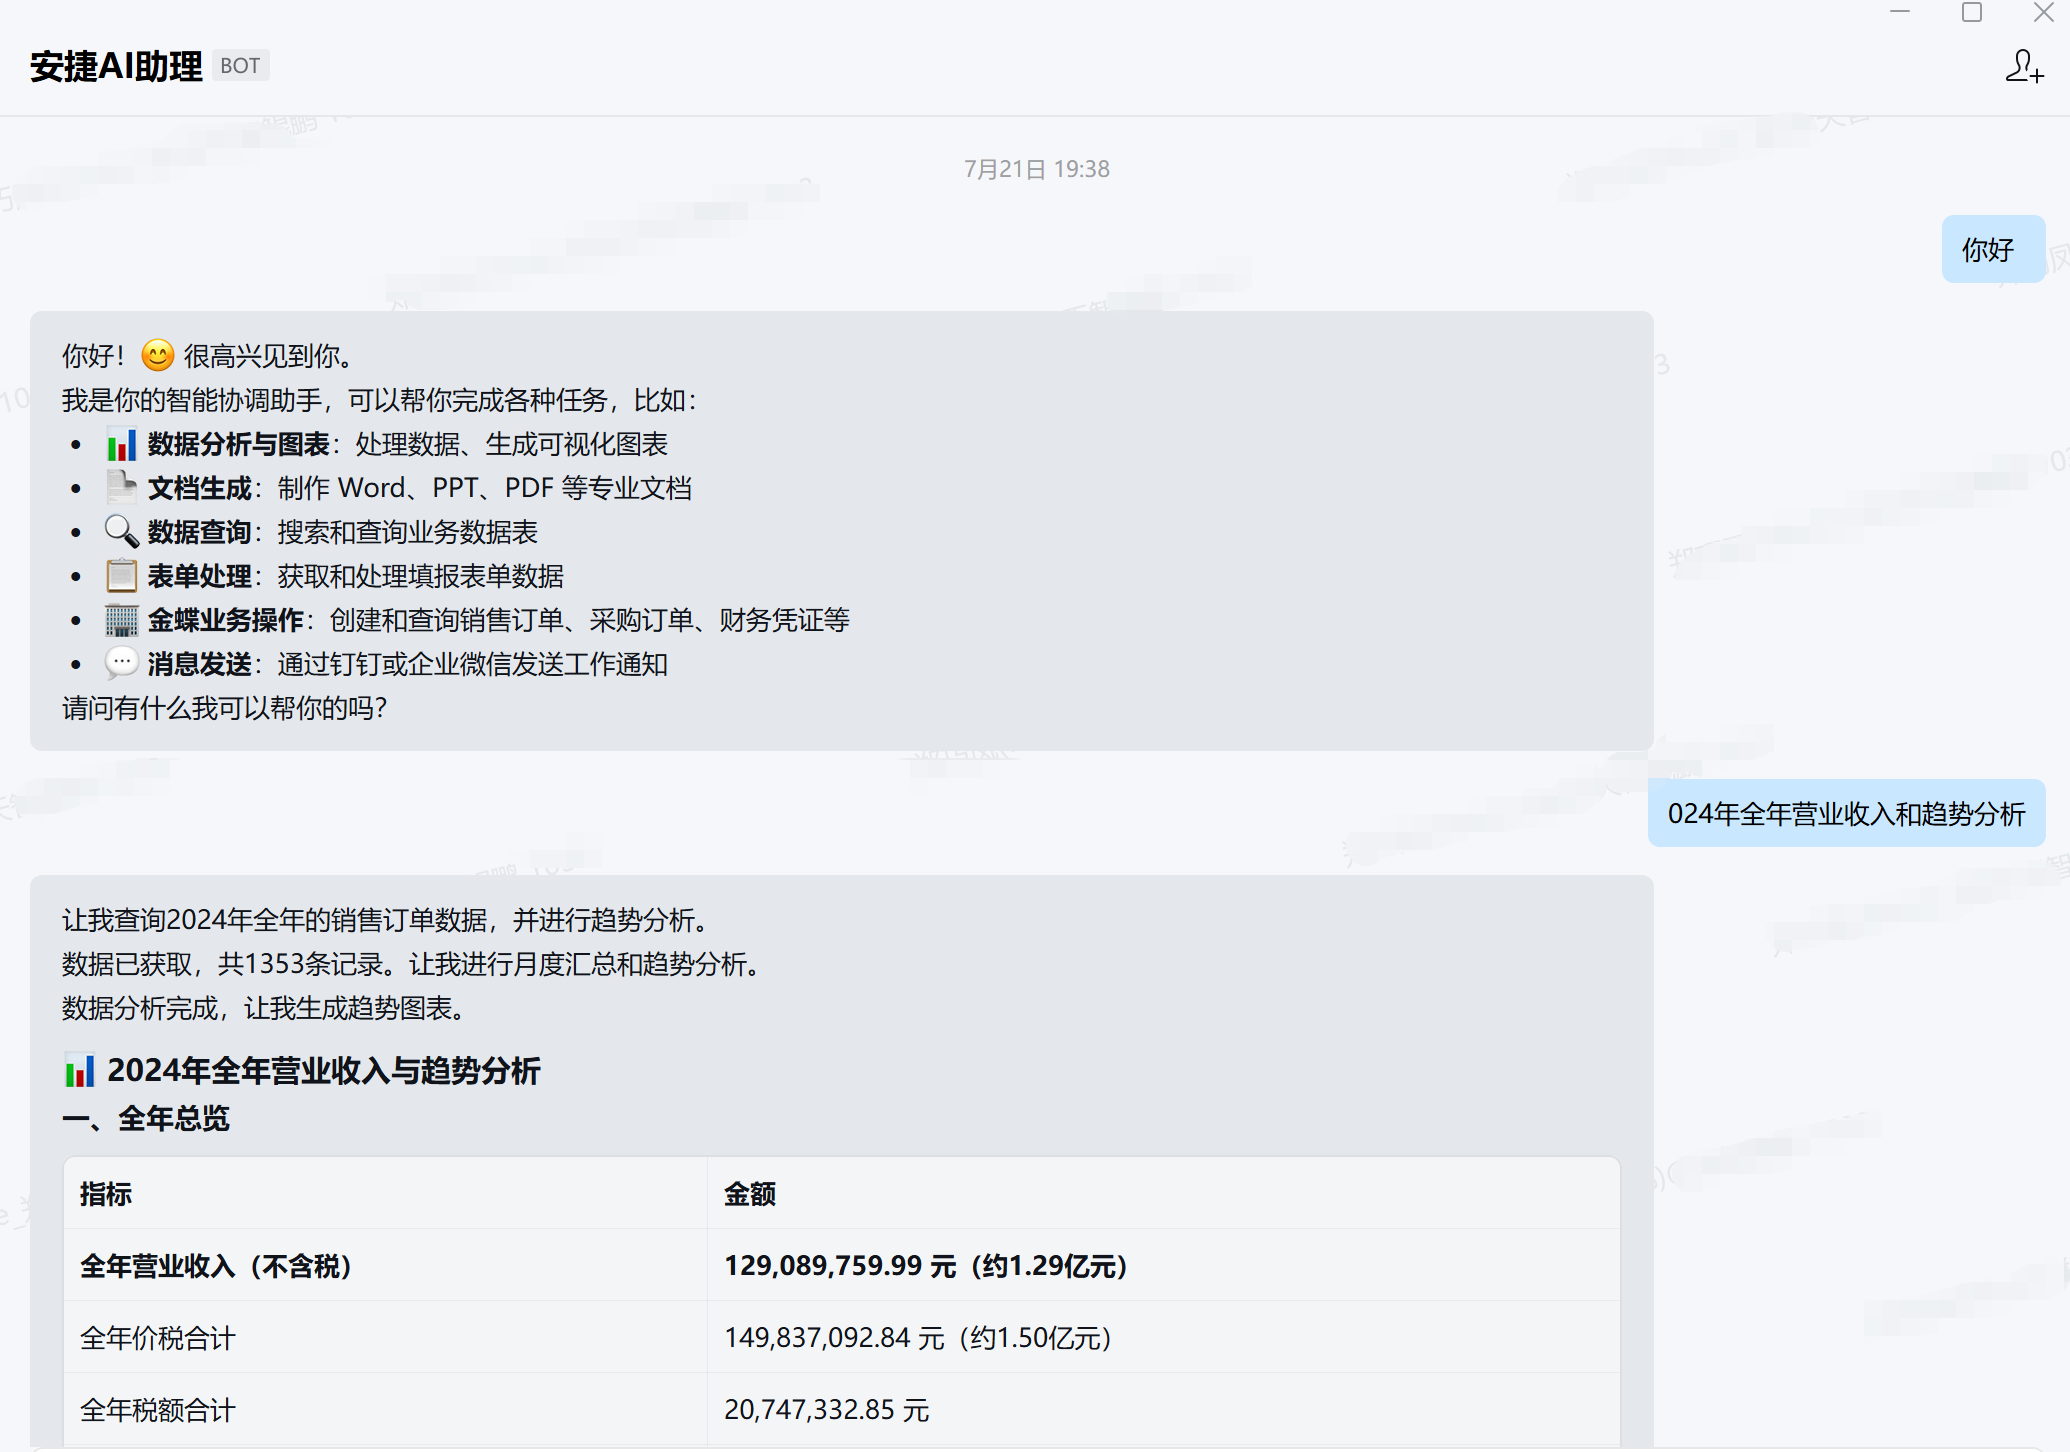Click the 7月21日 19:38 timestamp
The image size is (2070, 1452).
click(1036, 169)
